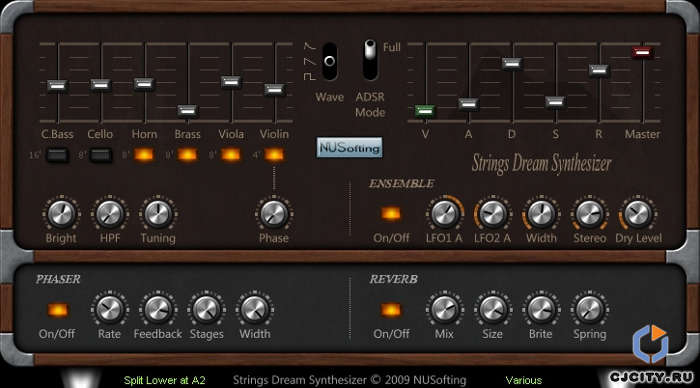Click the Phaser Rate knob
Screen dimensions: 700x388
(x=110, y=309)
